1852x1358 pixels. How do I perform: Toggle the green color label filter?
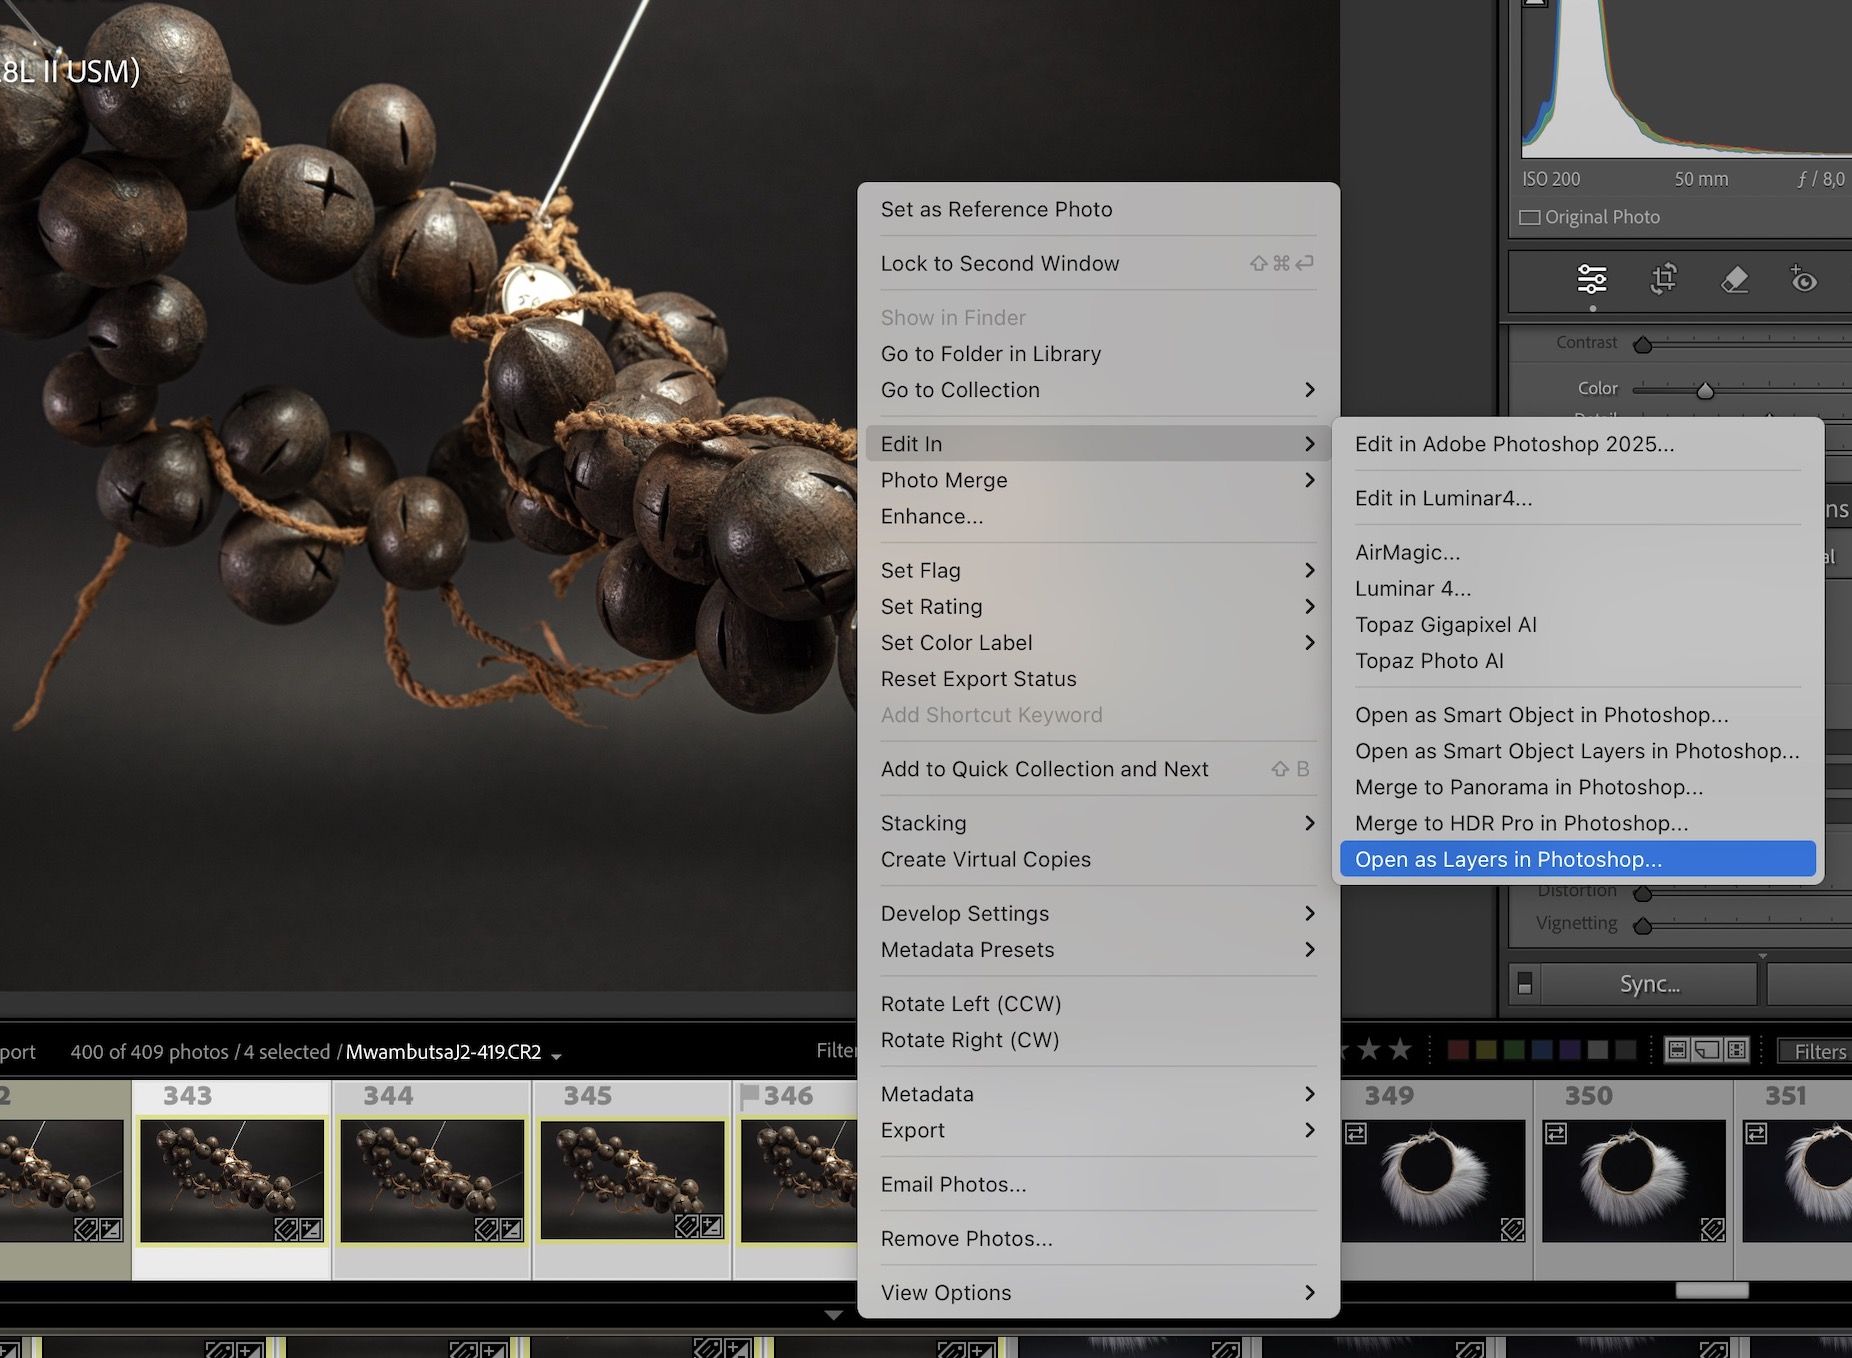tap(1515, 1050)
